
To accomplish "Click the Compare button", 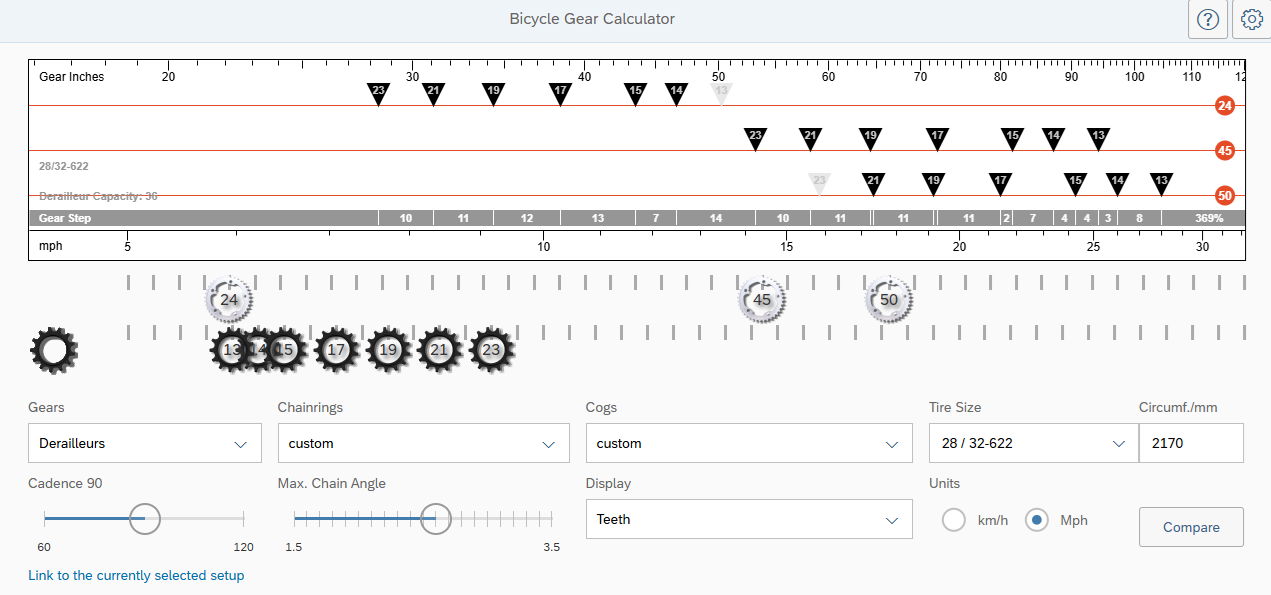I will tap(1191, 527).
